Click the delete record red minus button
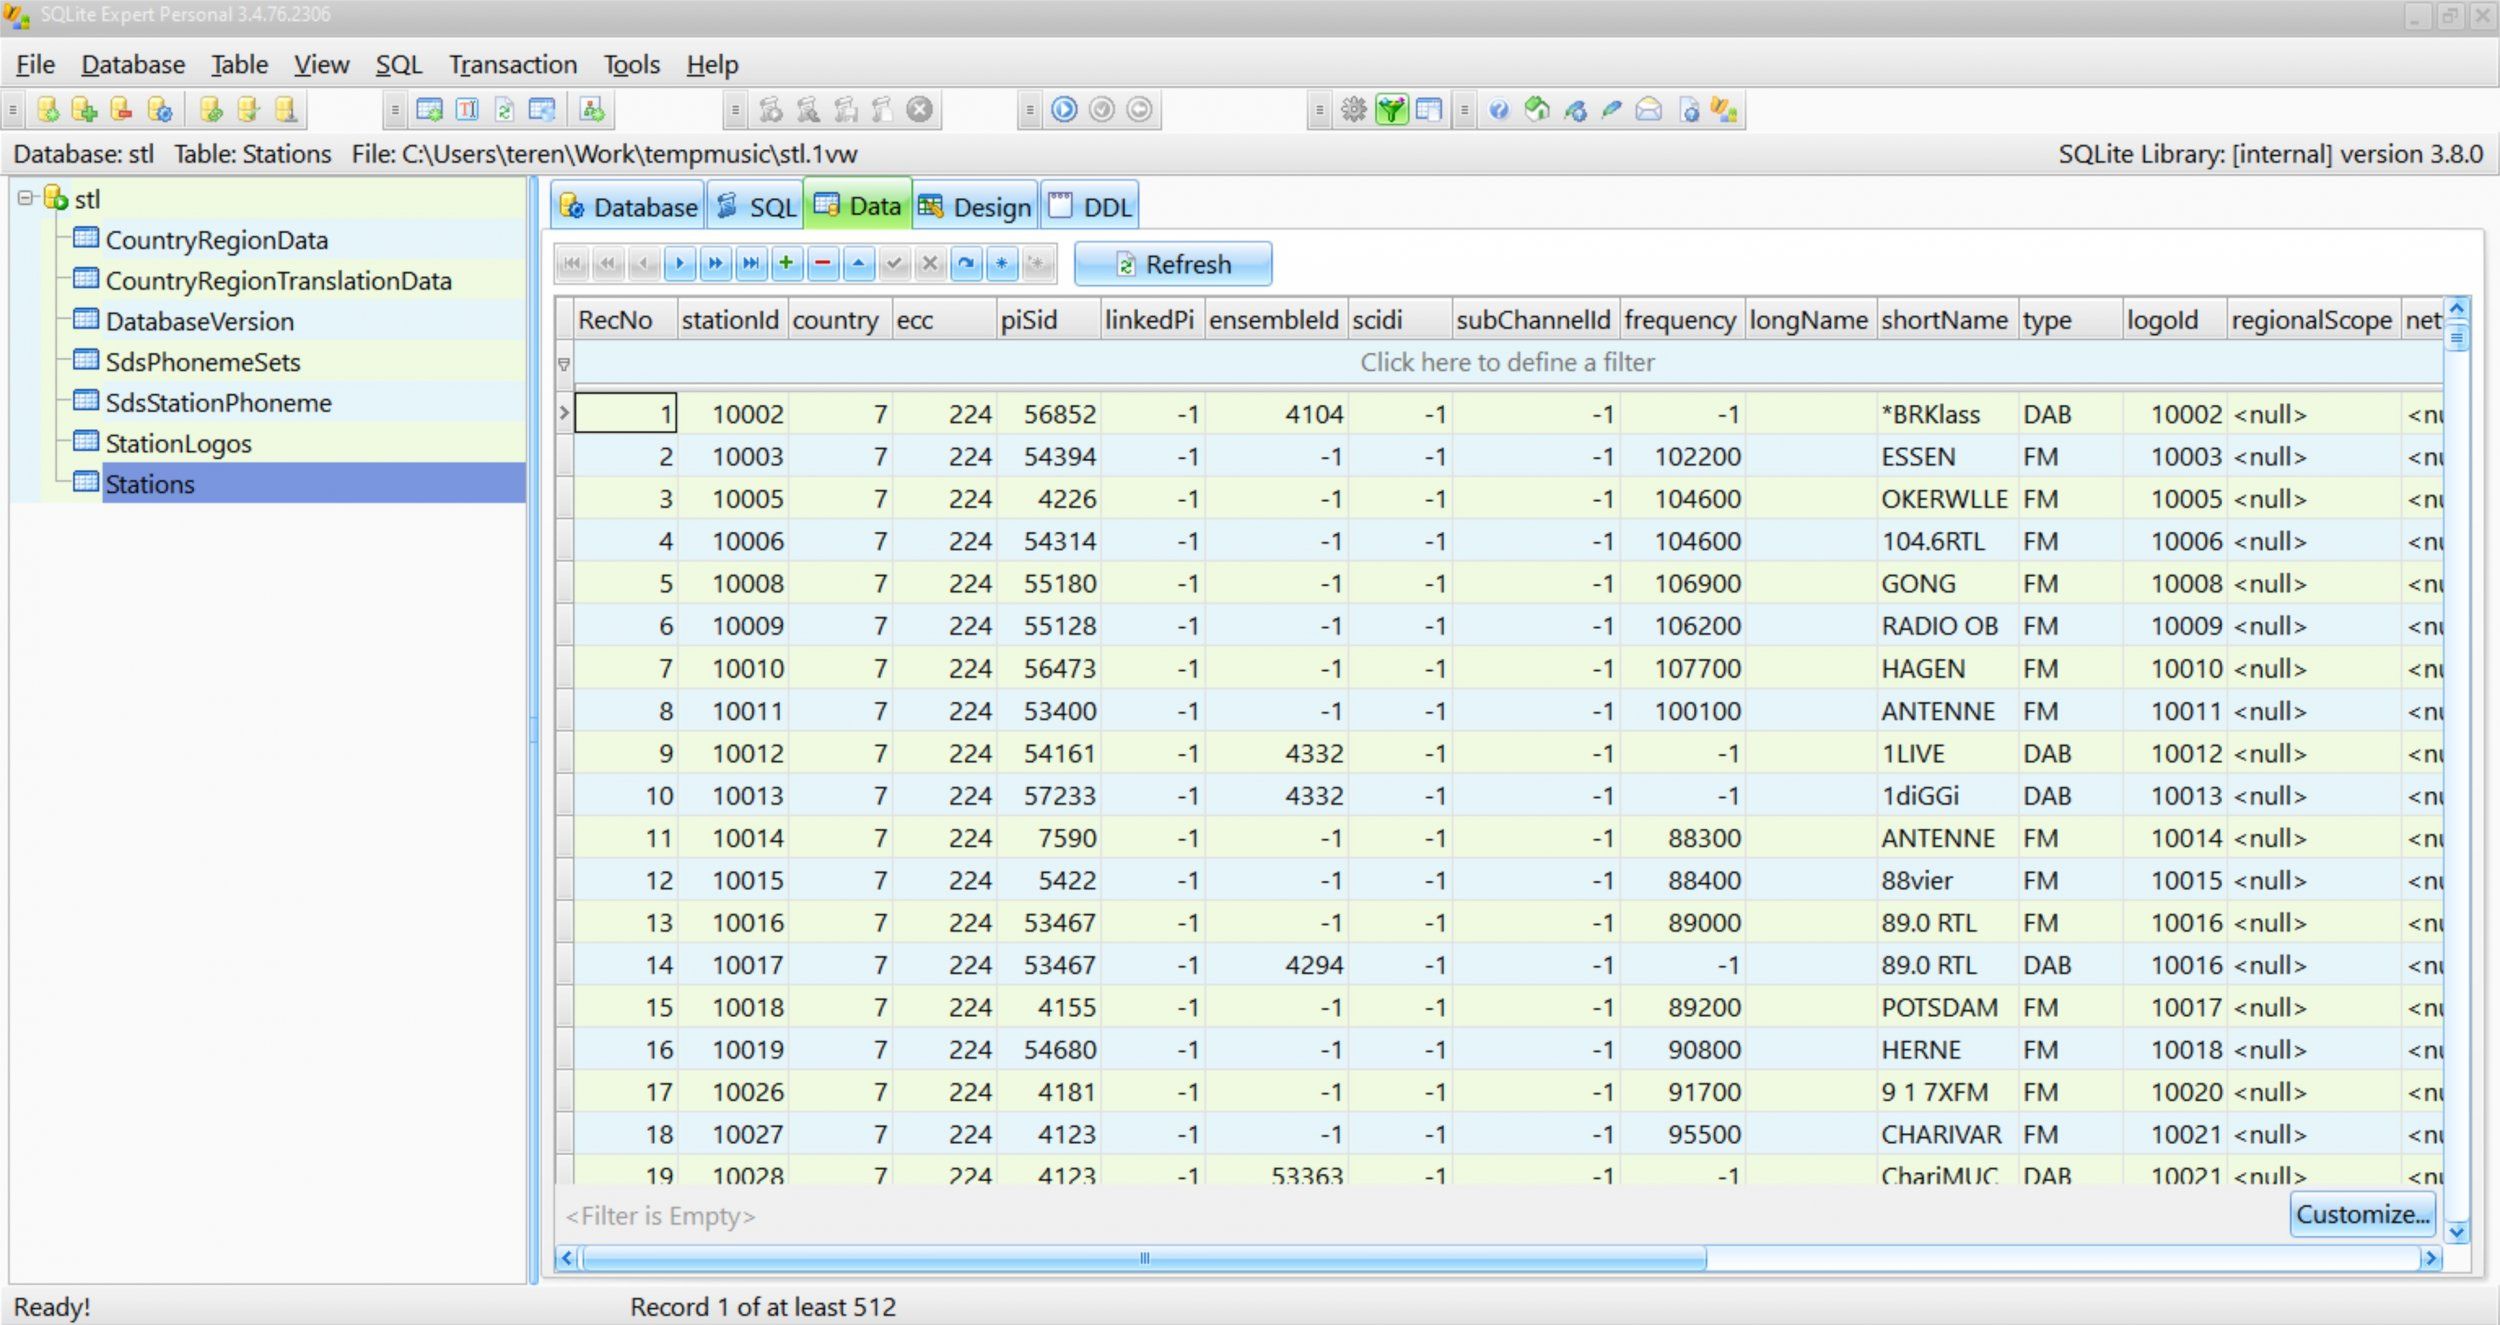 [822, 264]
